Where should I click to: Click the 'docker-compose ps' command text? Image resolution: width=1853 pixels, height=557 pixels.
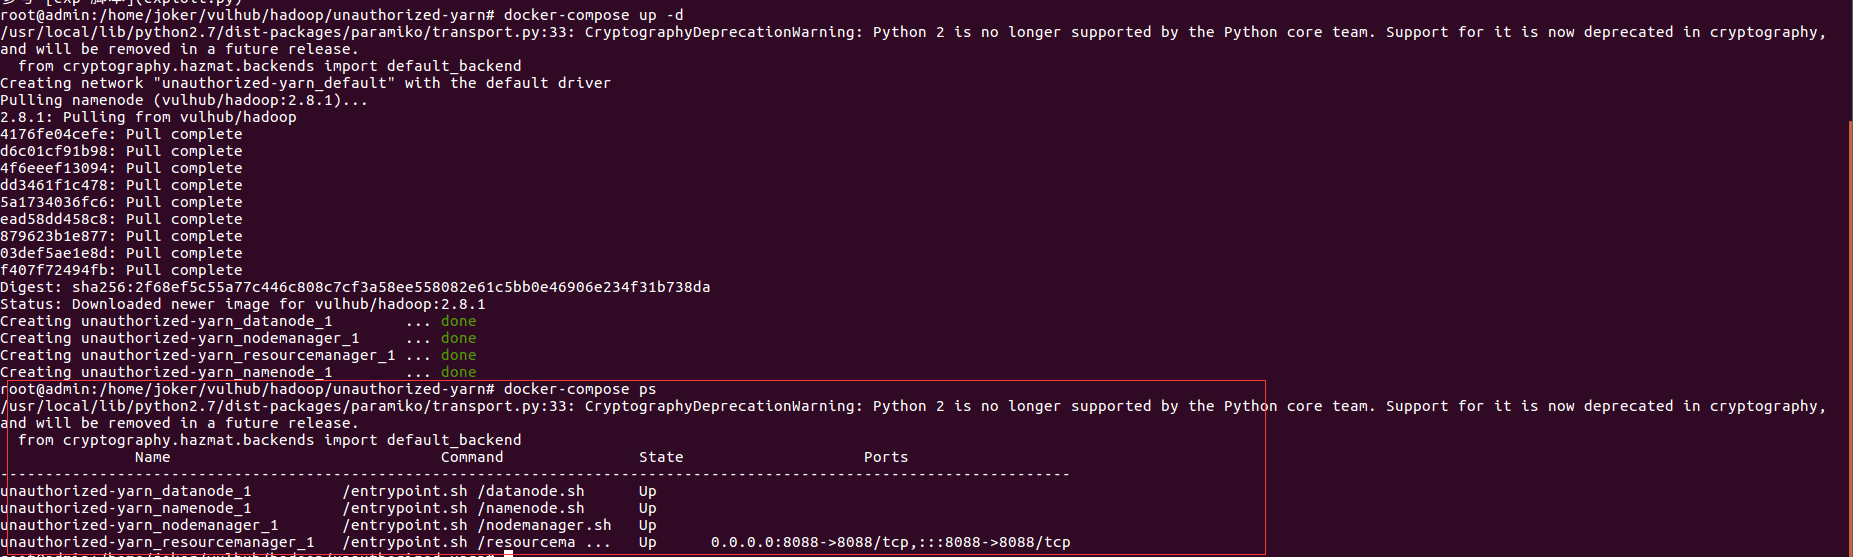pyautogui.click(x=580, y=389)
